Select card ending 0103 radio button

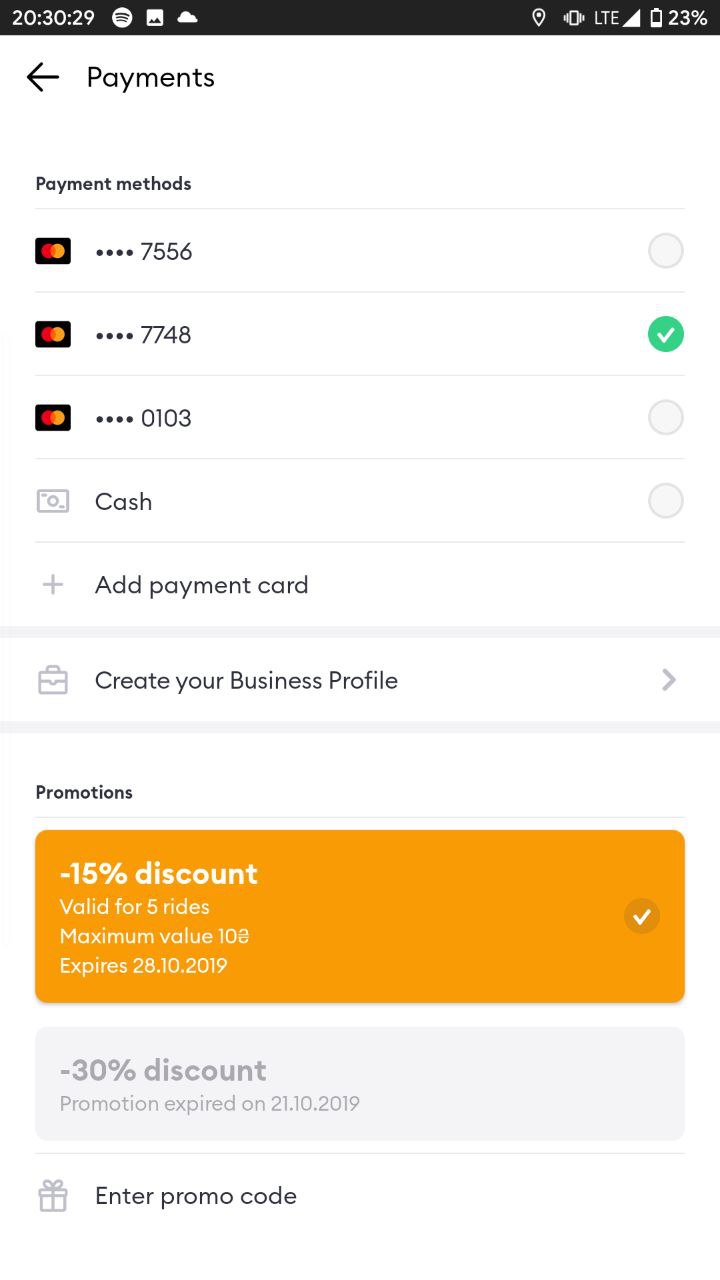point(665,418)
